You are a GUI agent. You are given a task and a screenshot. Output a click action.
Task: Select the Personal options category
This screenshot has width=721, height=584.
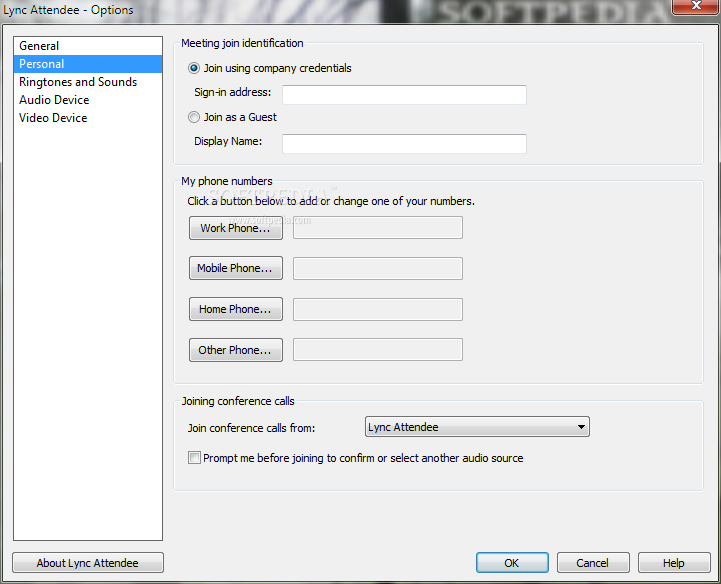(x=88, y=64)
